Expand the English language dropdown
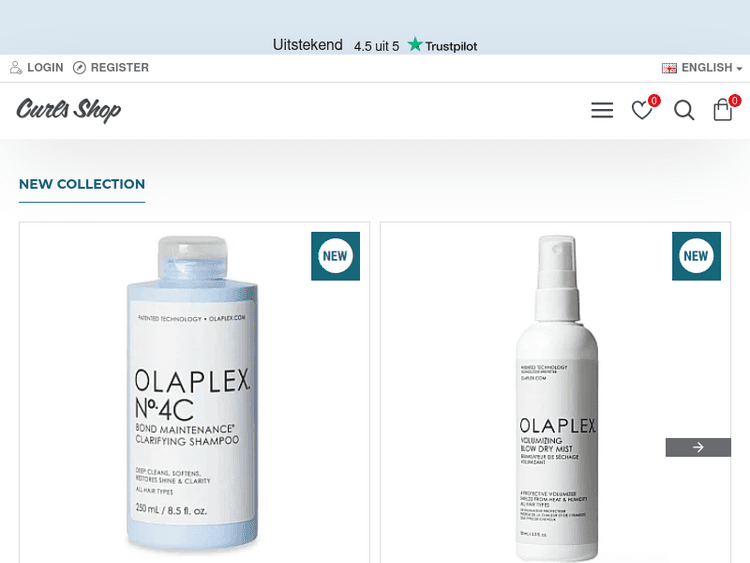The width and height of the screenshot is (750, 563). click(702, 68)
